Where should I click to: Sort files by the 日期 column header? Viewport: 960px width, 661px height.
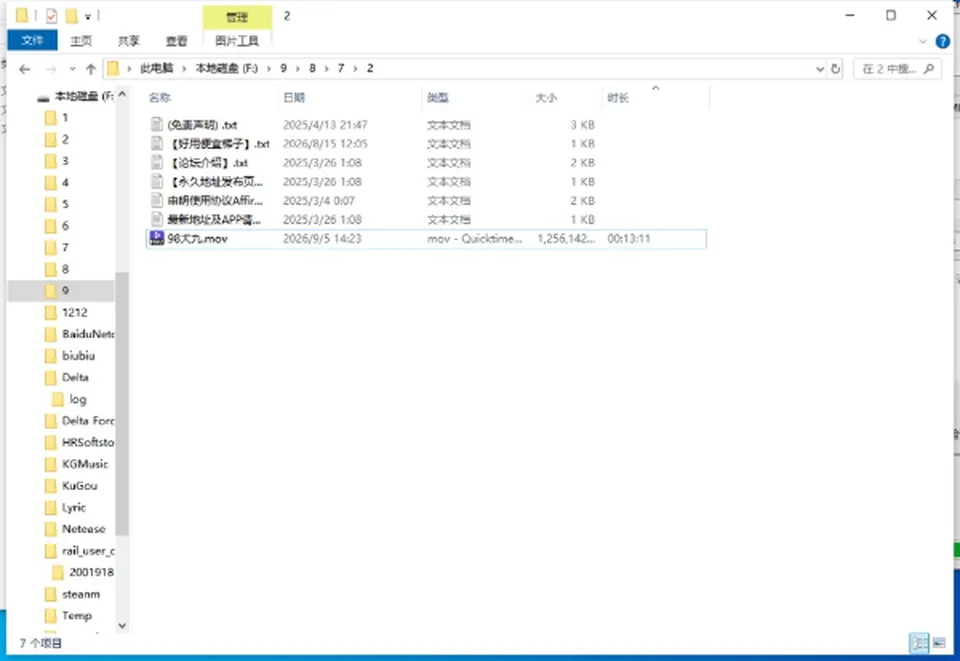294,97
